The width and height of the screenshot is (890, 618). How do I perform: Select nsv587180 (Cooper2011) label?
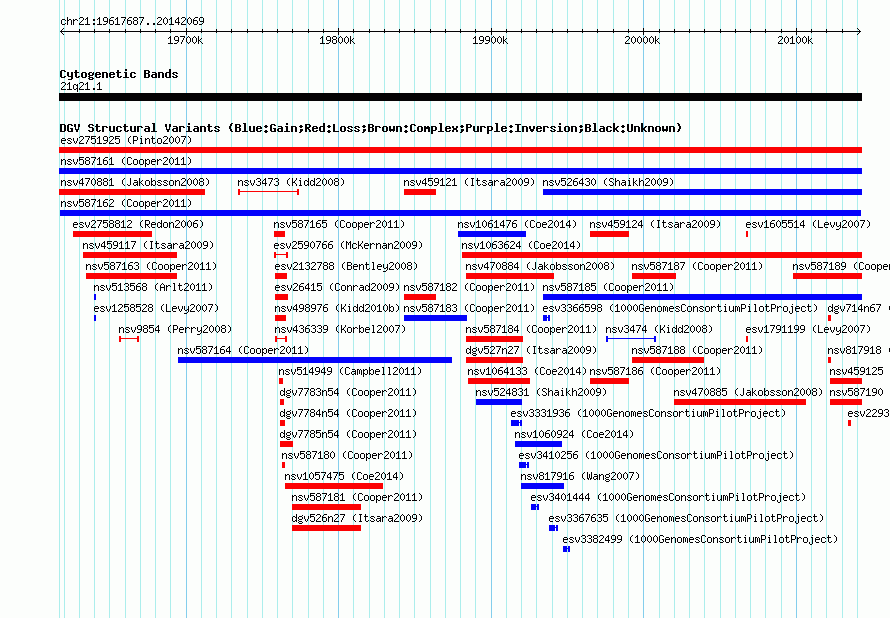(347, 455)
